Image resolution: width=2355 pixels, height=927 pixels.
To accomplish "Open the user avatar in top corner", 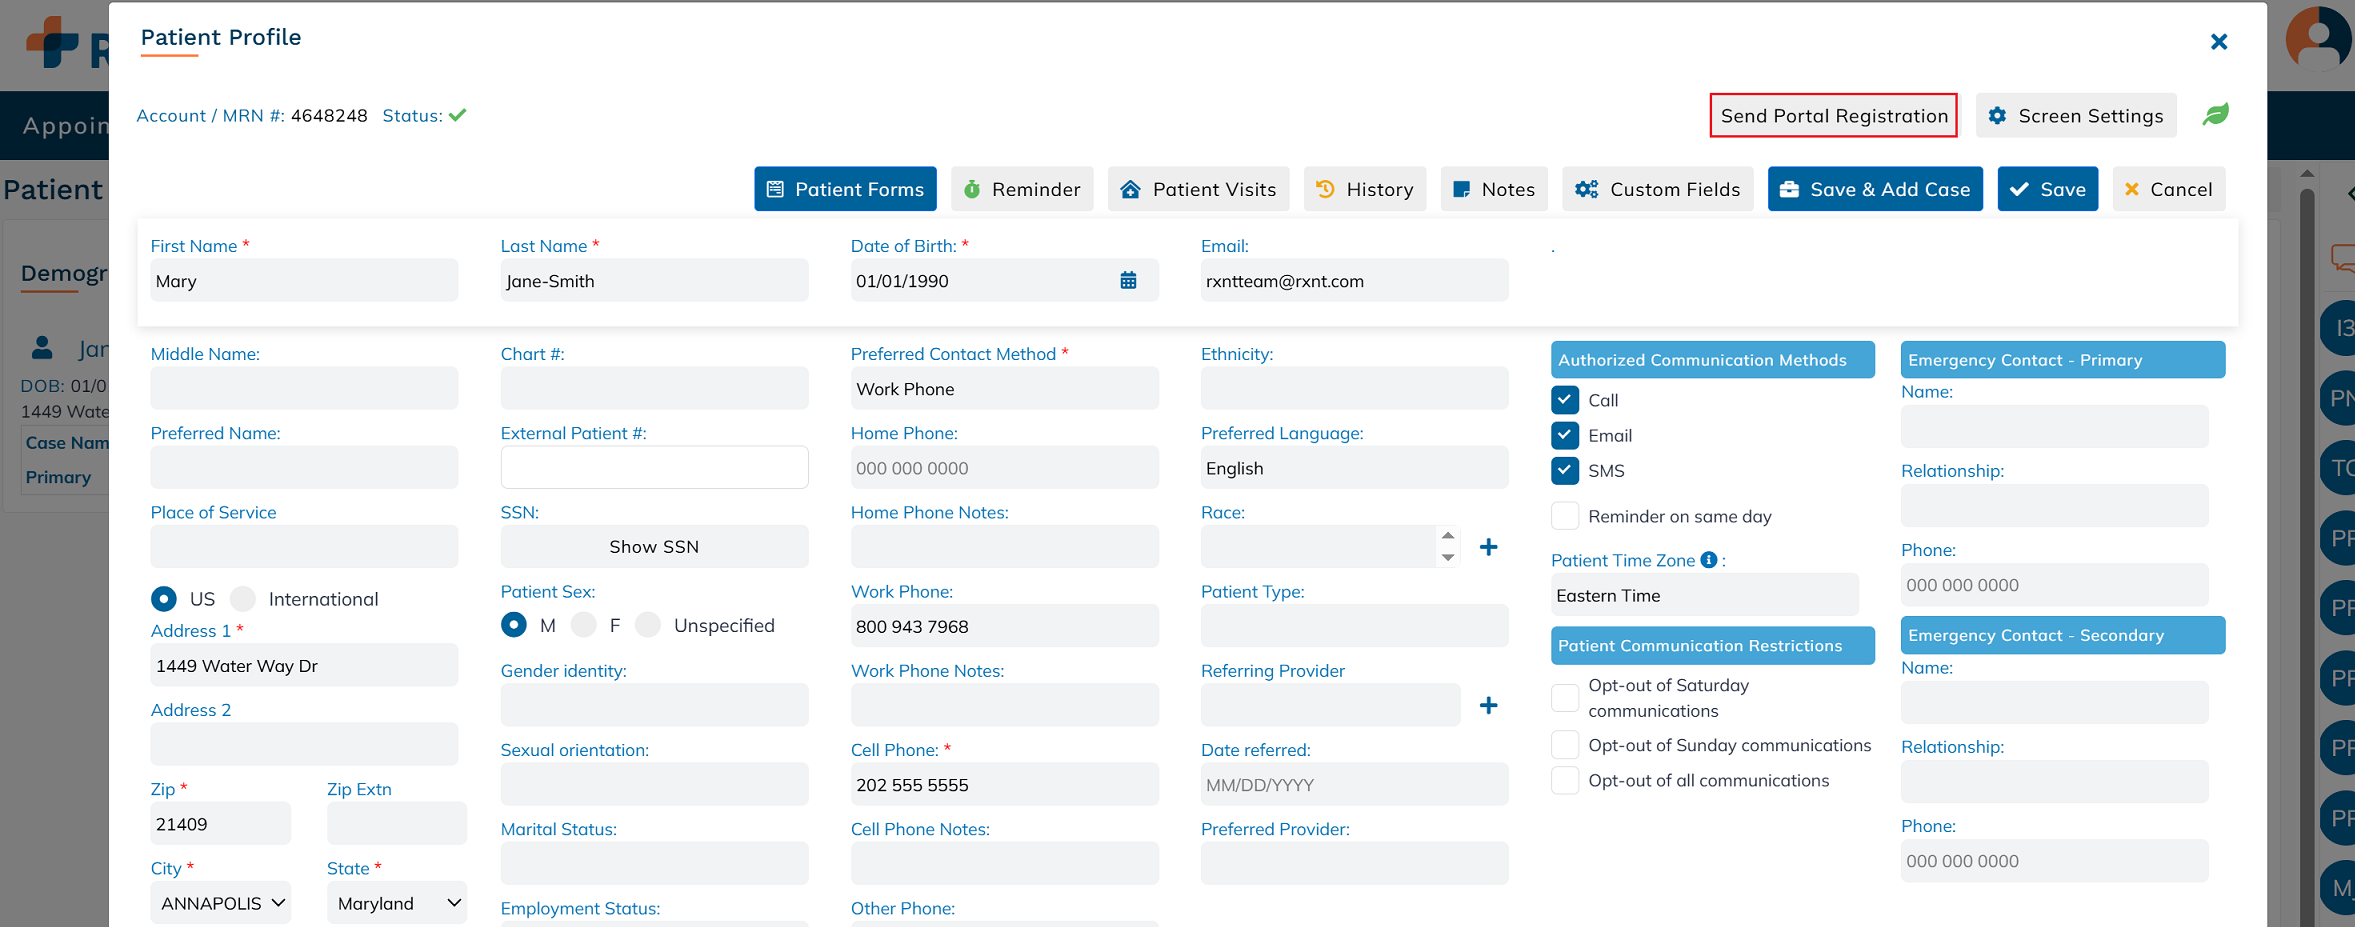I will (2318, 38).
